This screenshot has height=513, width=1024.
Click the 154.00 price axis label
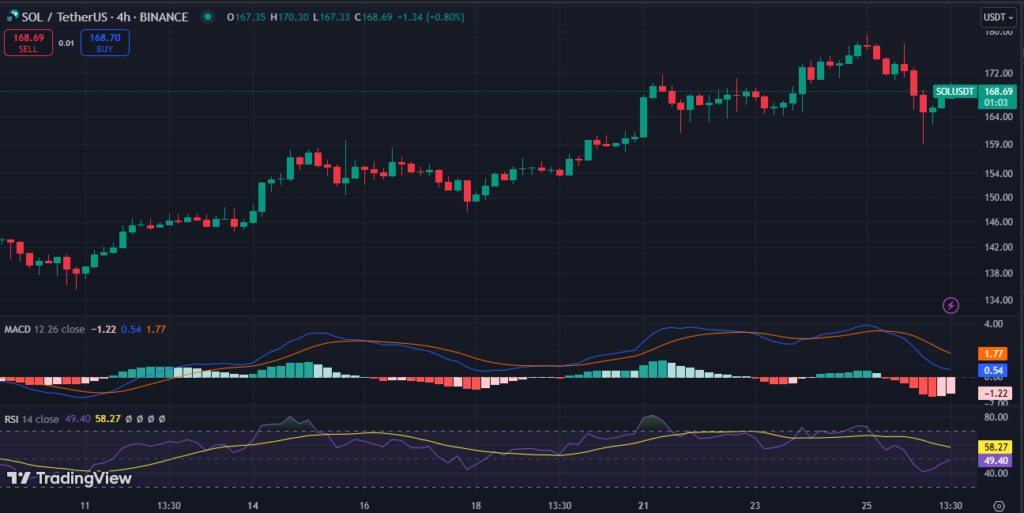pyautogui.click(x=999, y=174)
